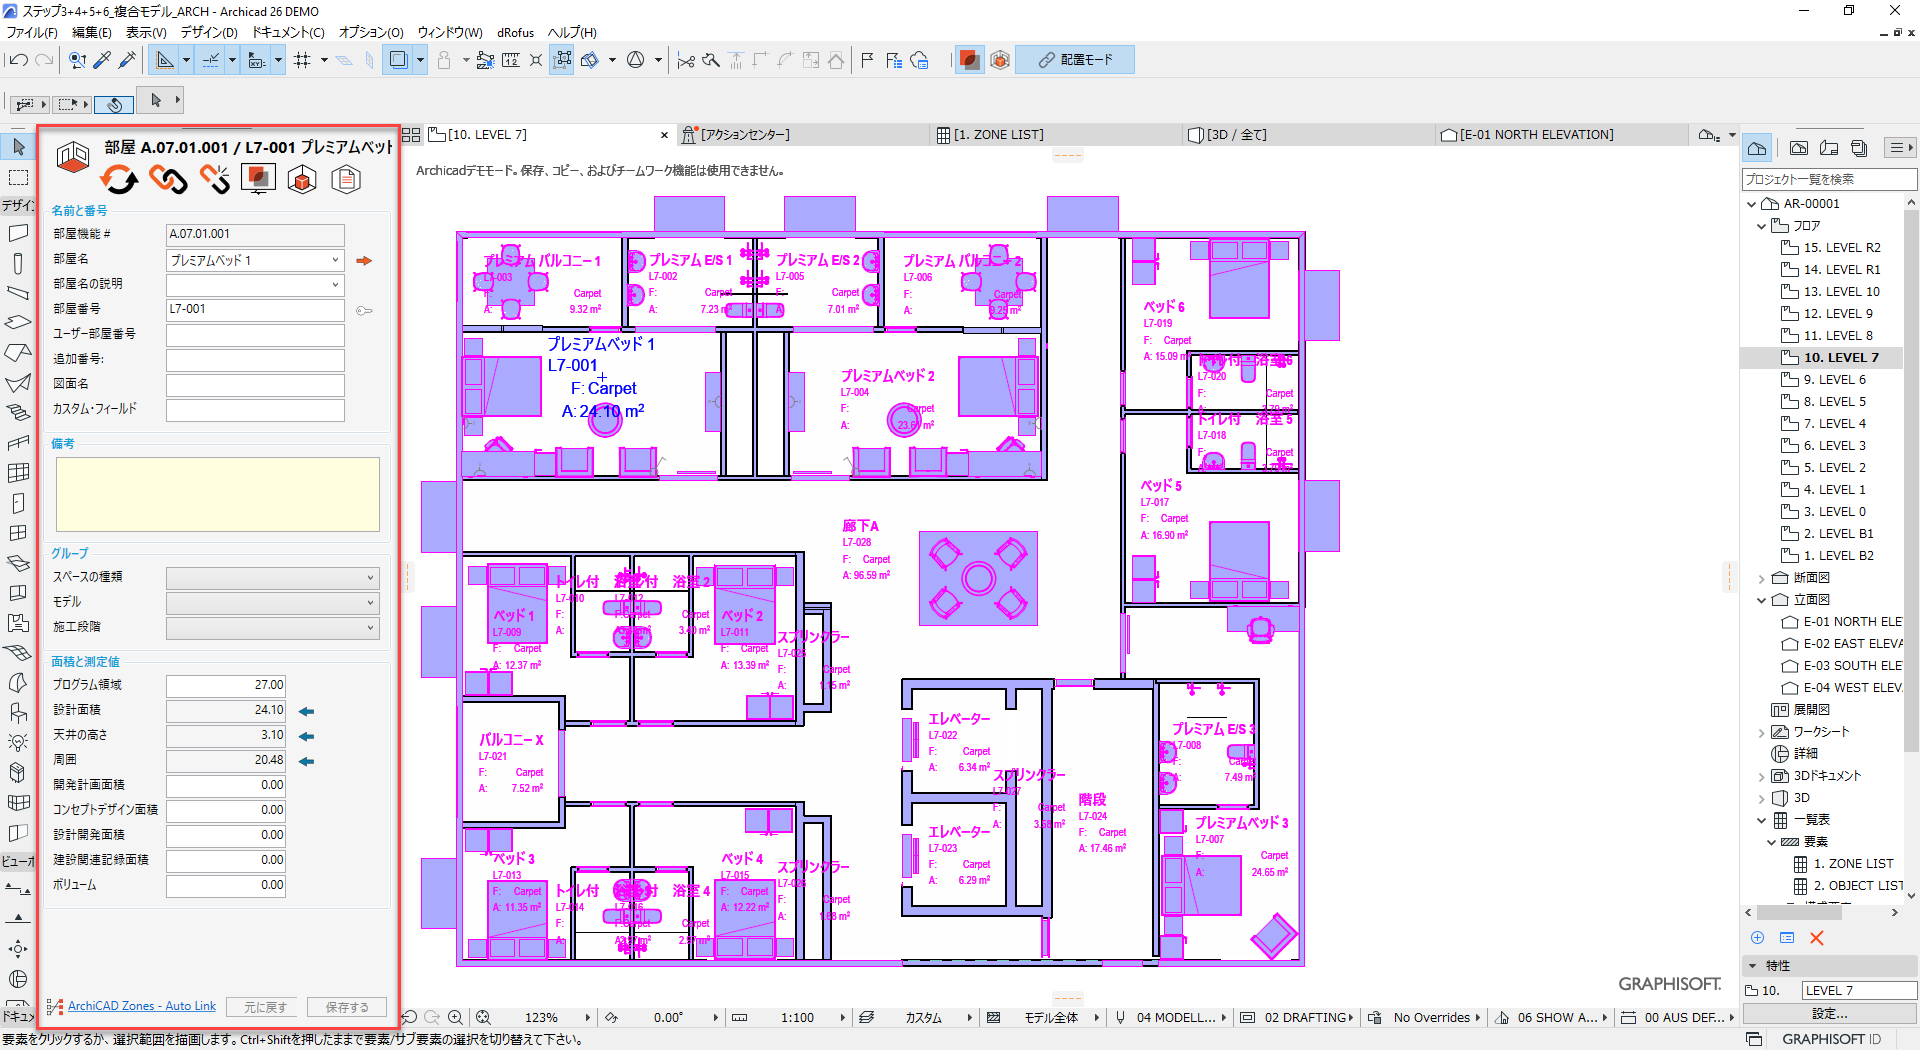Click the orange arrow beside the 部屋名 field
1920x1050 pixels.
[x=364, y=261]
